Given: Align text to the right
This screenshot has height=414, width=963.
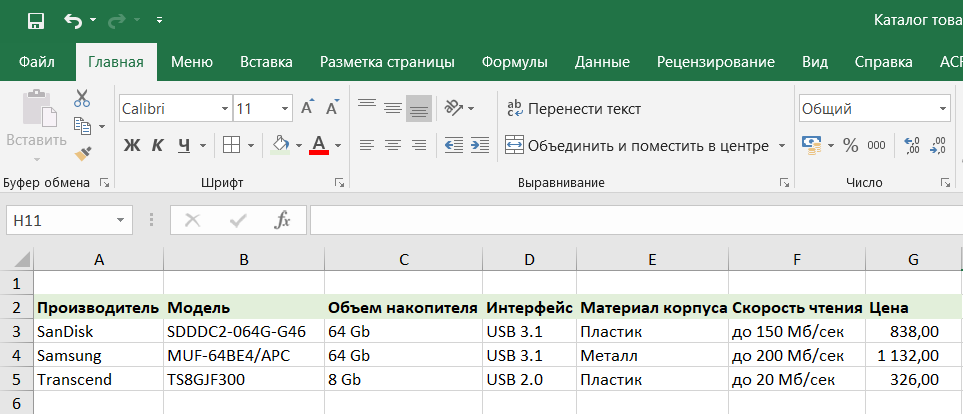Looking at the screenshot, I should click(419, 146).
